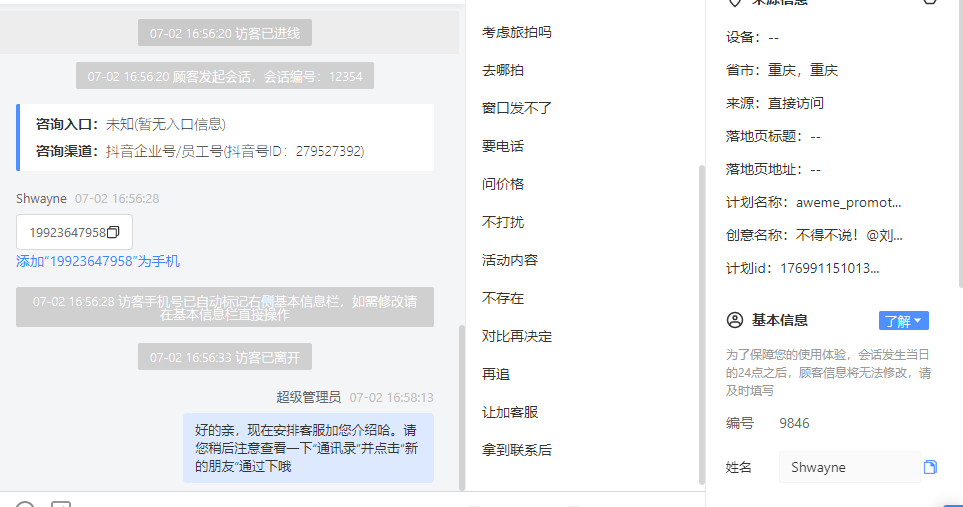This screenshot has height=507, width=963.
Task: Select quick reply 再追
Action: click(496, 374)
